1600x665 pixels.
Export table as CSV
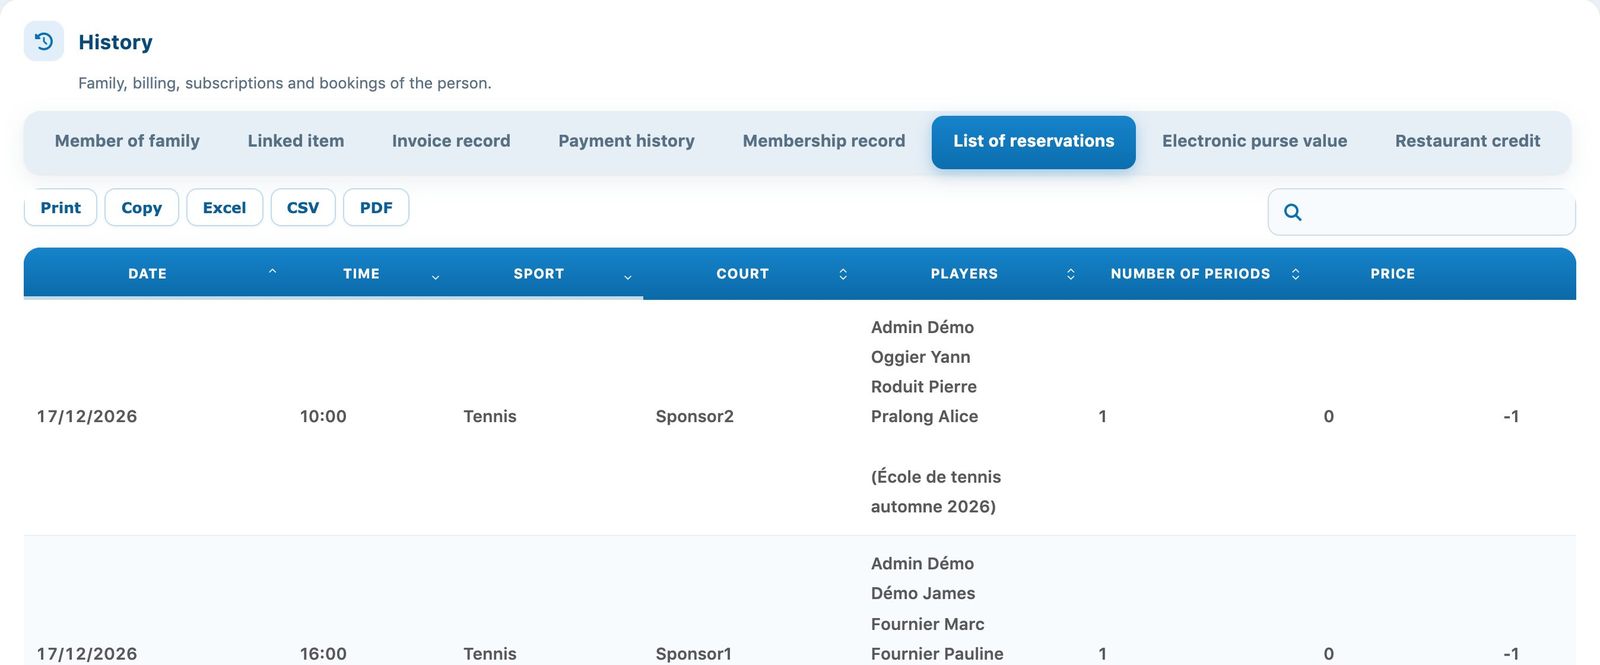coord(303,207)
